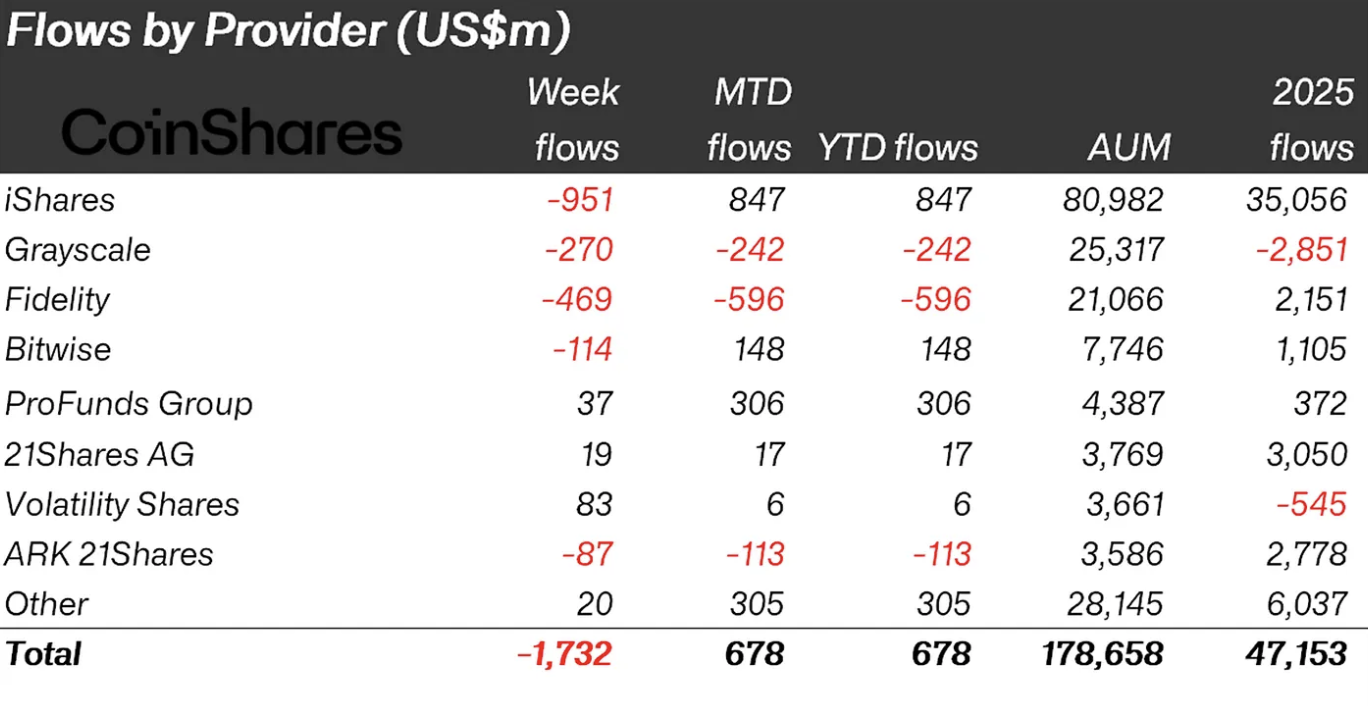Click the ProFunds Group row label
Viewport: 1368px width, 706px height.
click(x=129, y=404)
